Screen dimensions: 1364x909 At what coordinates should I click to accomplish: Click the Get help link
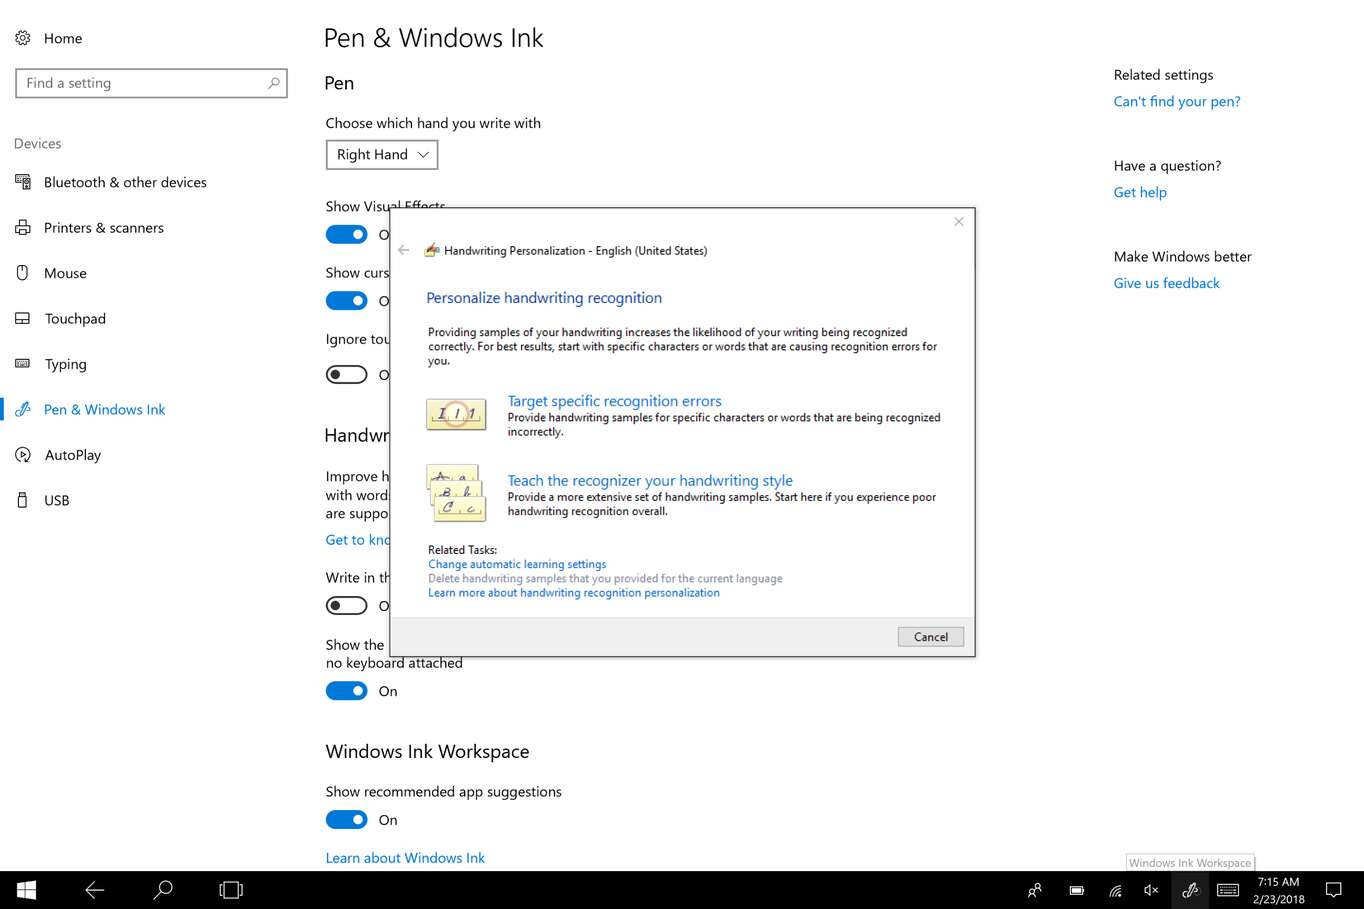(1140, 192)
